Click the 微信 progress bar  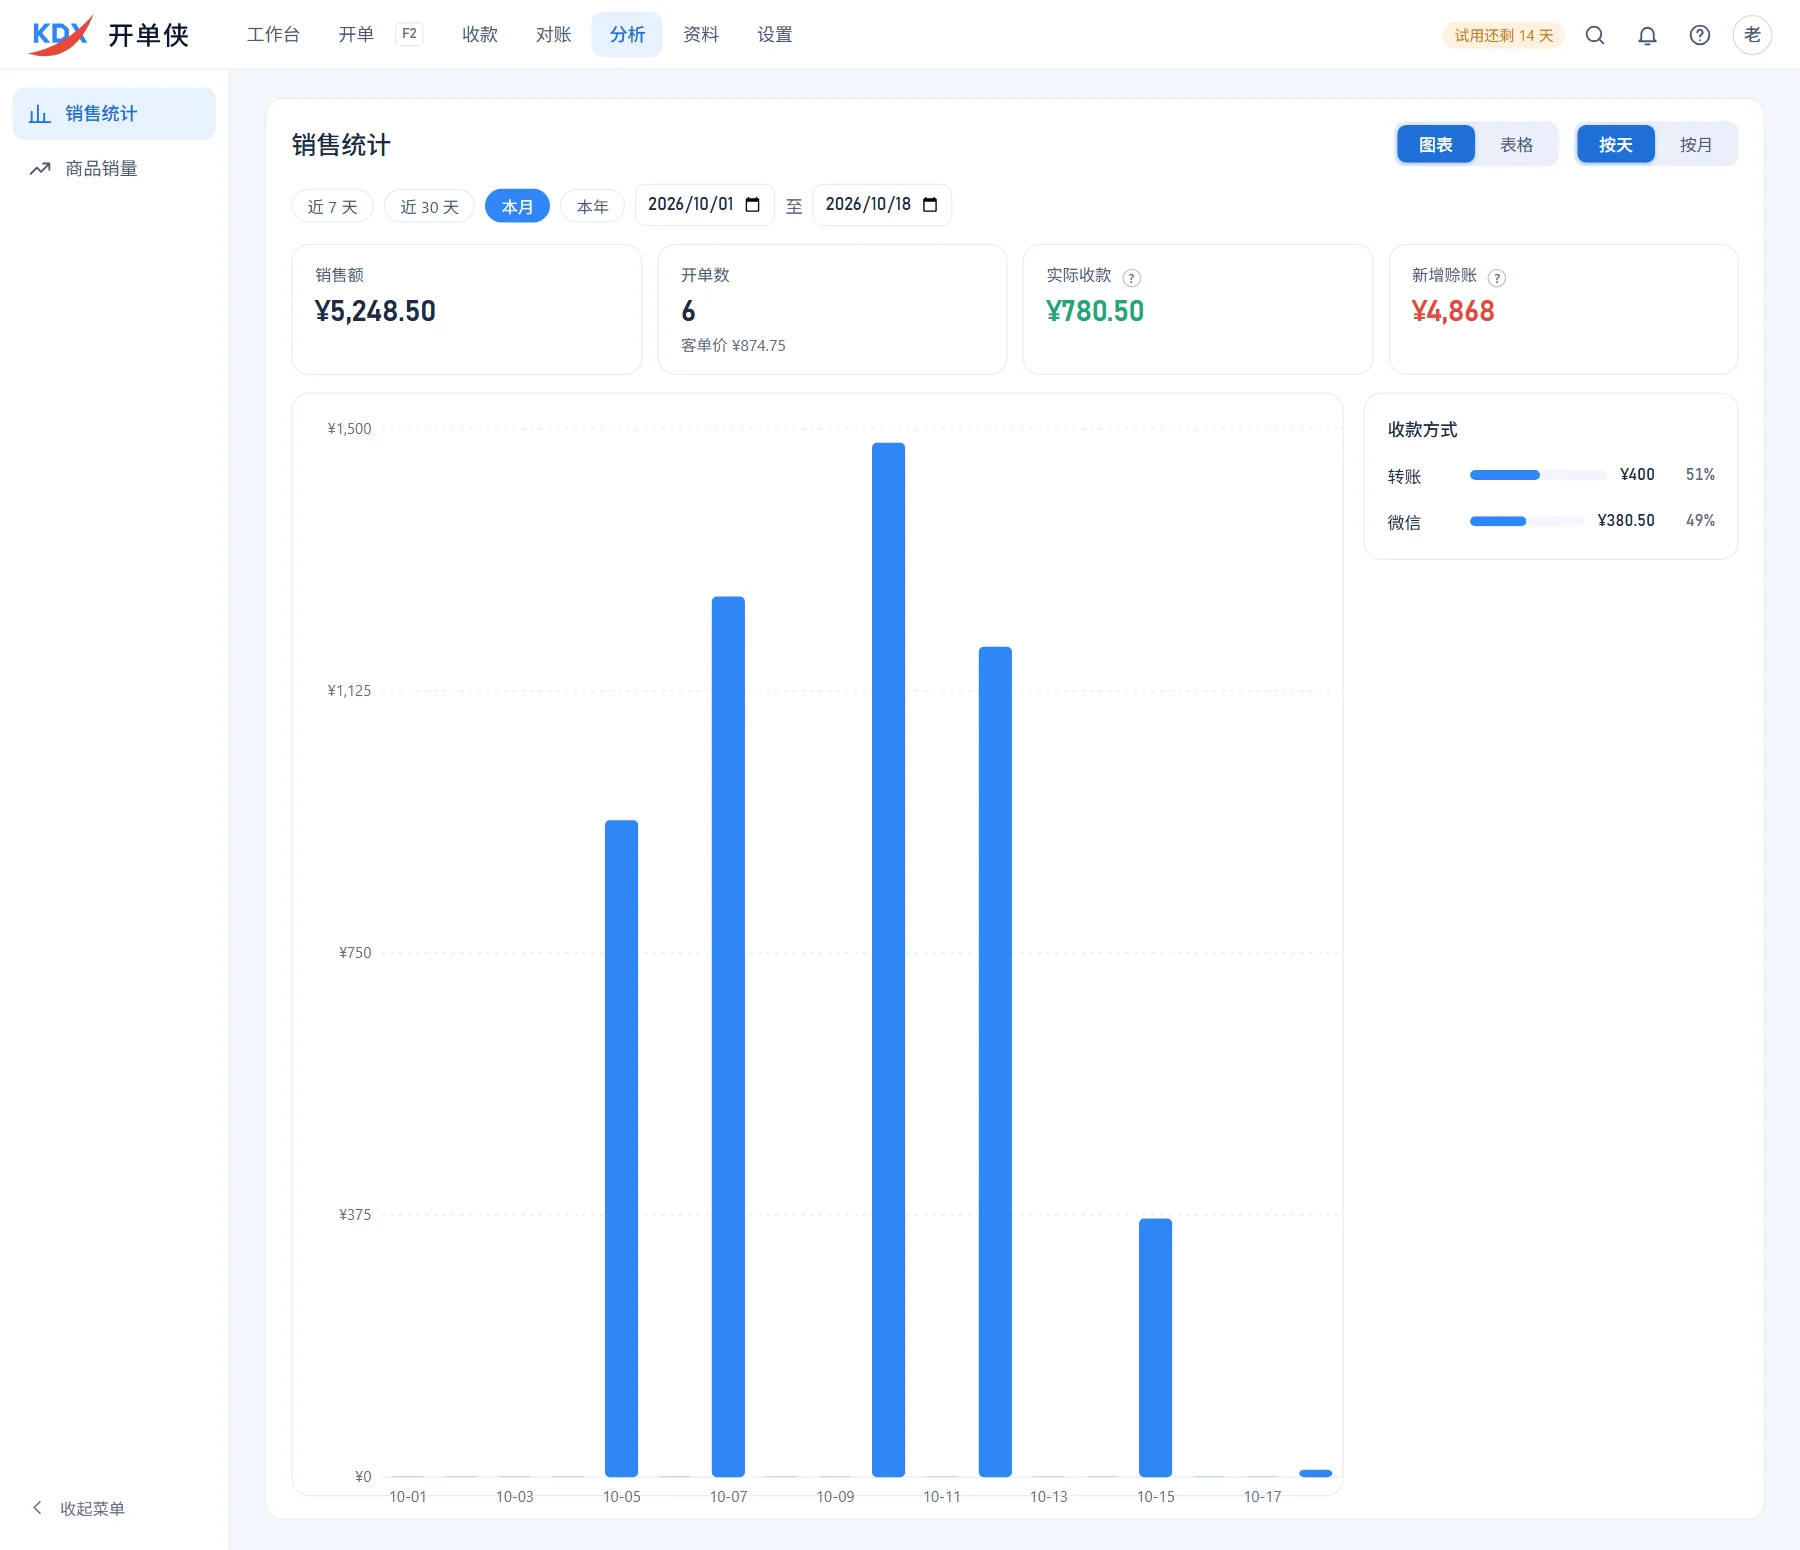(x=1527, y=521)
